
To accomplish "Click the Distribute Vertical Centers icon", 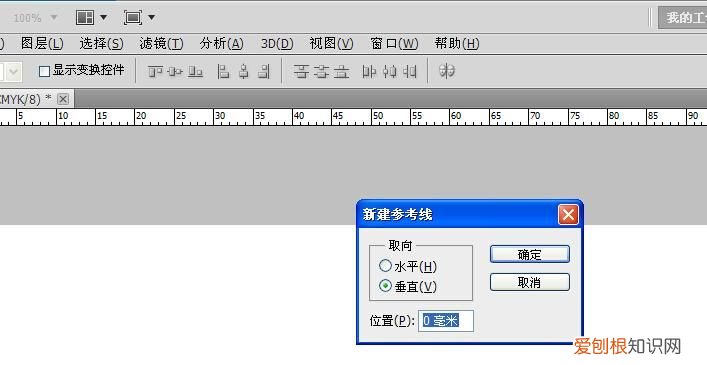I will coord(321,71).
